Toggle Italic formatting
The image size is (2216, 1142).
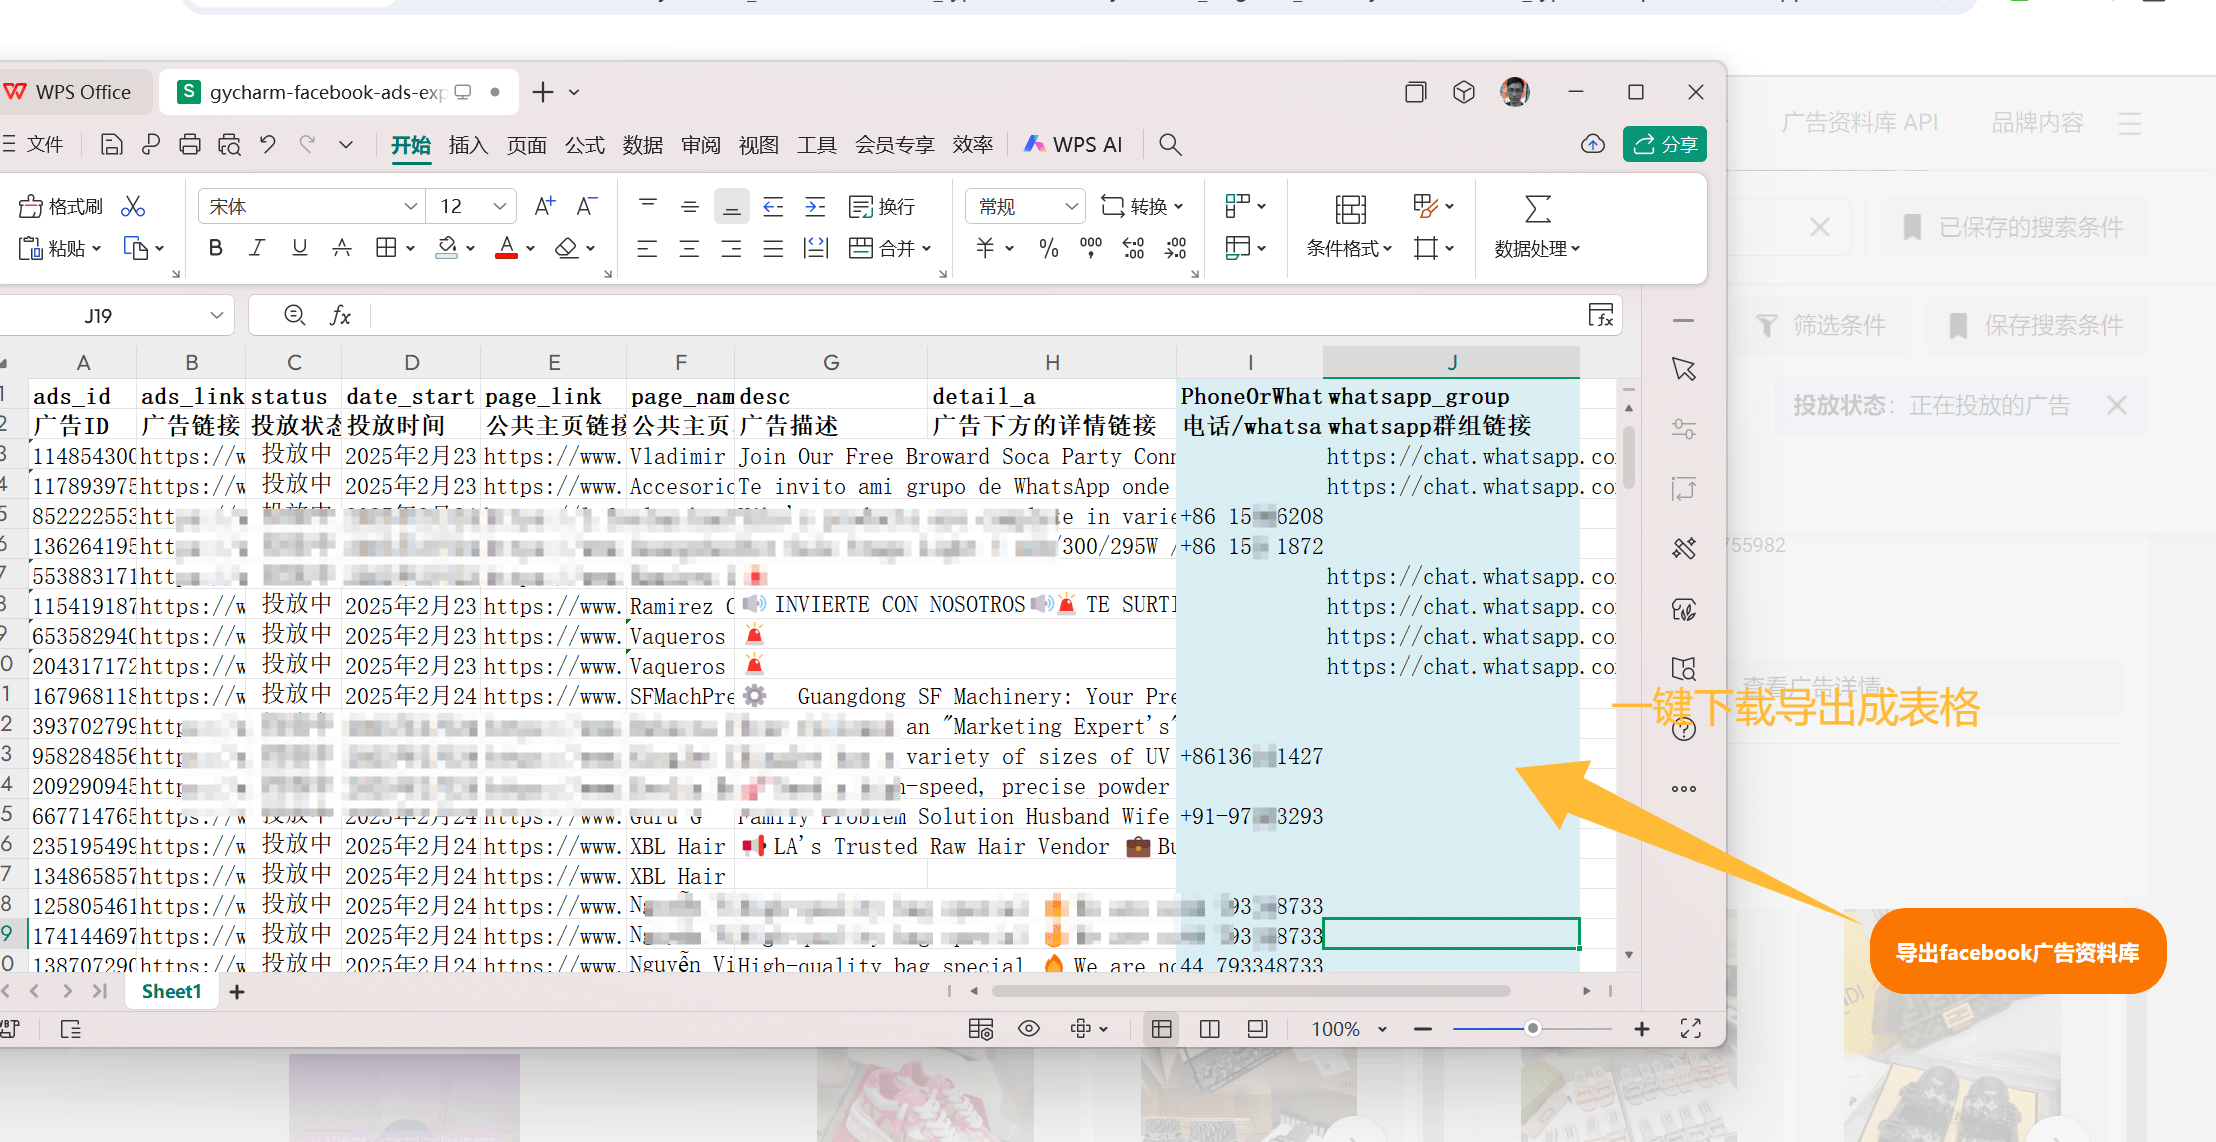[x=257, y=248]
